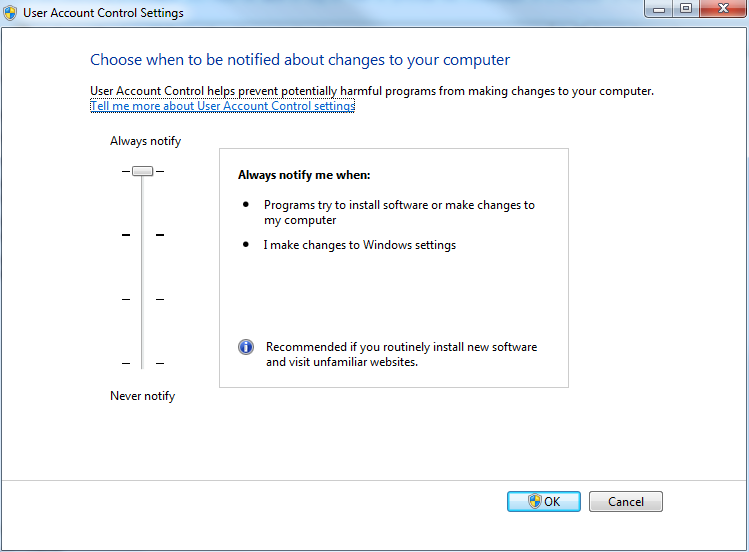The image size is (749, 552).
Task: Click the notification slider thumb at top
Action: [x=142, y=171]
